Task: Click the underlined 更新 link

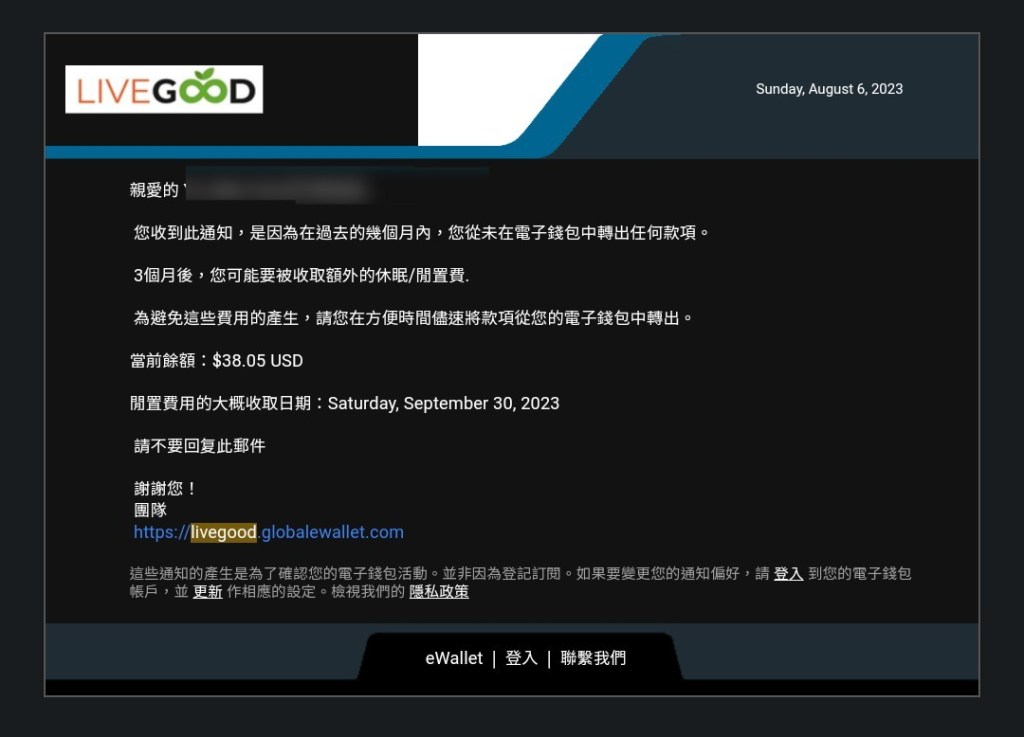Action: 207,592
